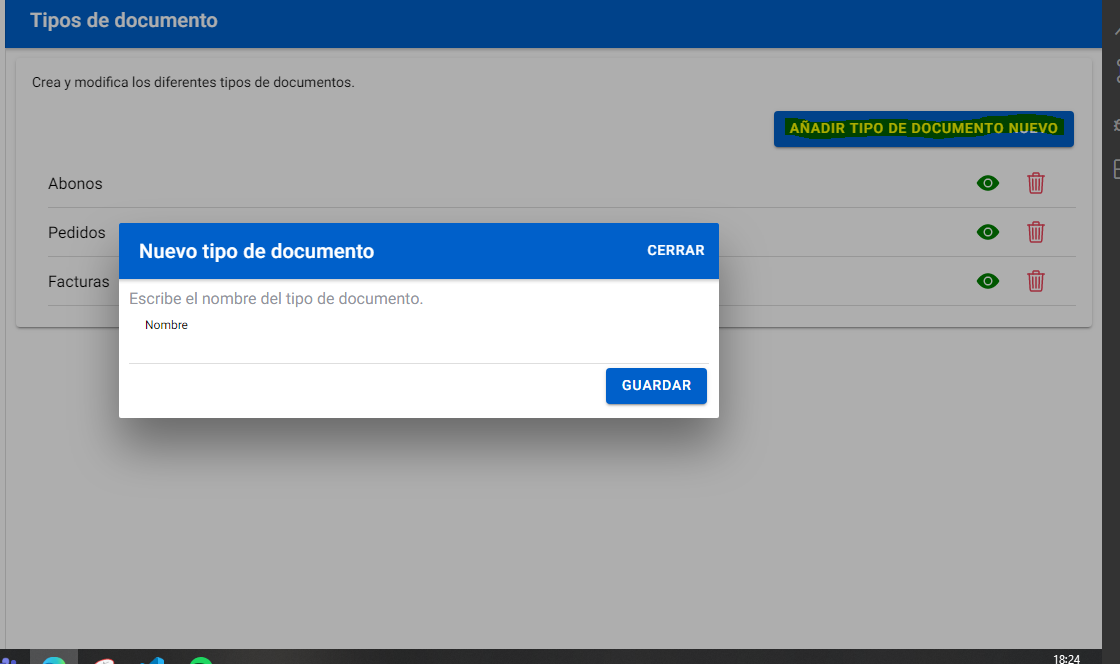1120x664 pixels.
Task: Select the Abonos list entry
Action: pyautogui.click(x=75, y=184)
